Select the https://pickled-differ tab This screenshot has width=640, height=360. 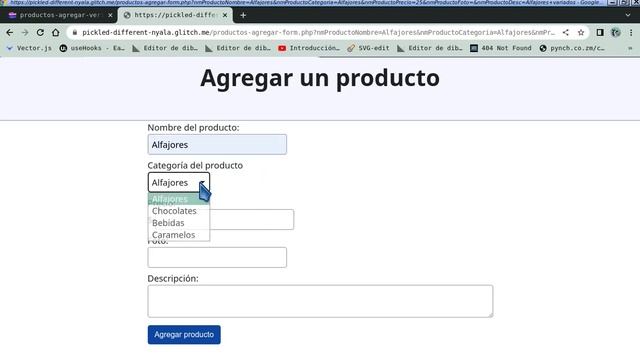[x=176, y=15]
